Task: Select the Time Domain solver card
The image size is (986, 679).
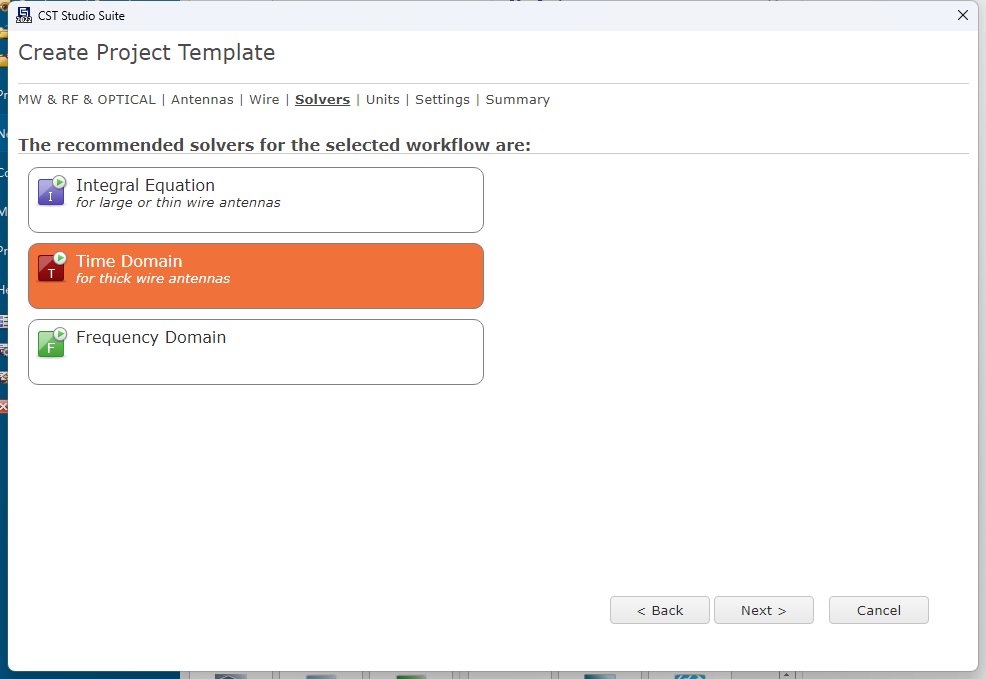Action: coord(256,276)
